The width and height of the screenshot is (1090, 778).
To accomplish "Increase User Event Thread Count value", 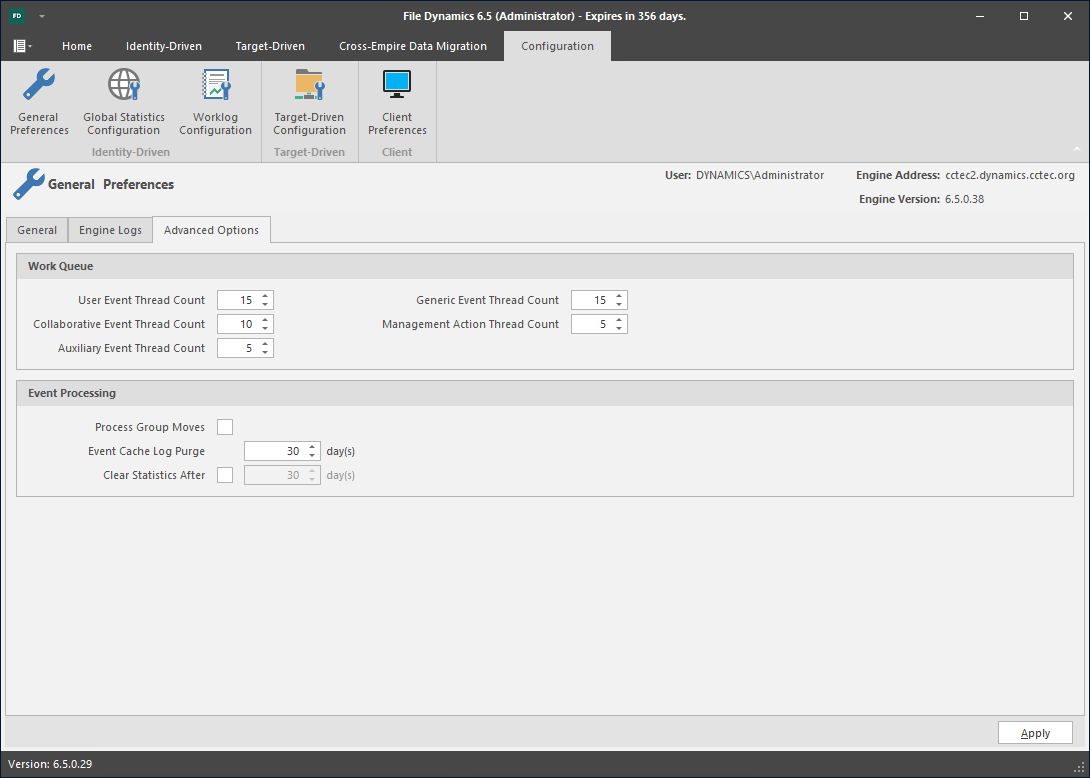I will pos(265,296).
